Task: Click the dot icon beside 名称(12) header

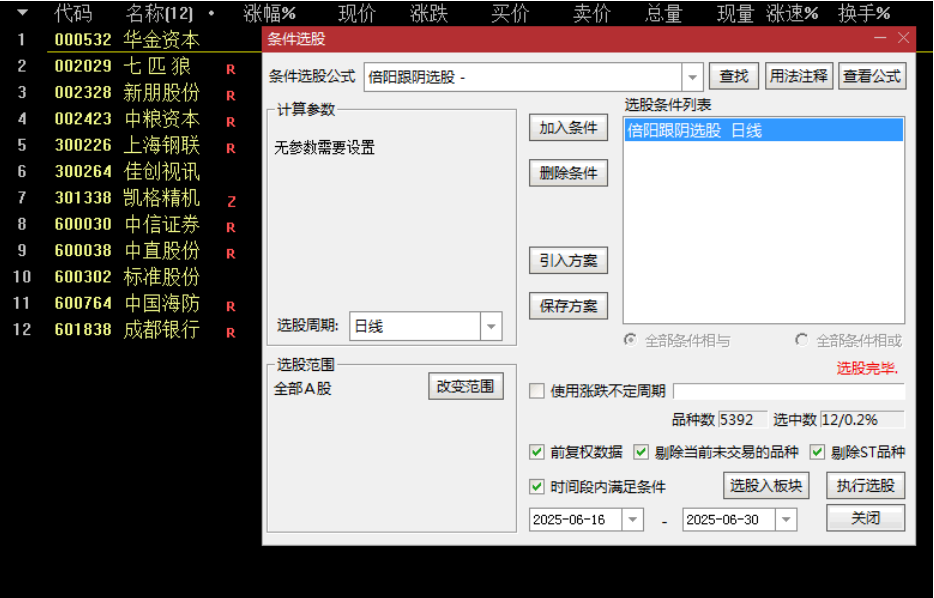Action: (x=210, y=13)
